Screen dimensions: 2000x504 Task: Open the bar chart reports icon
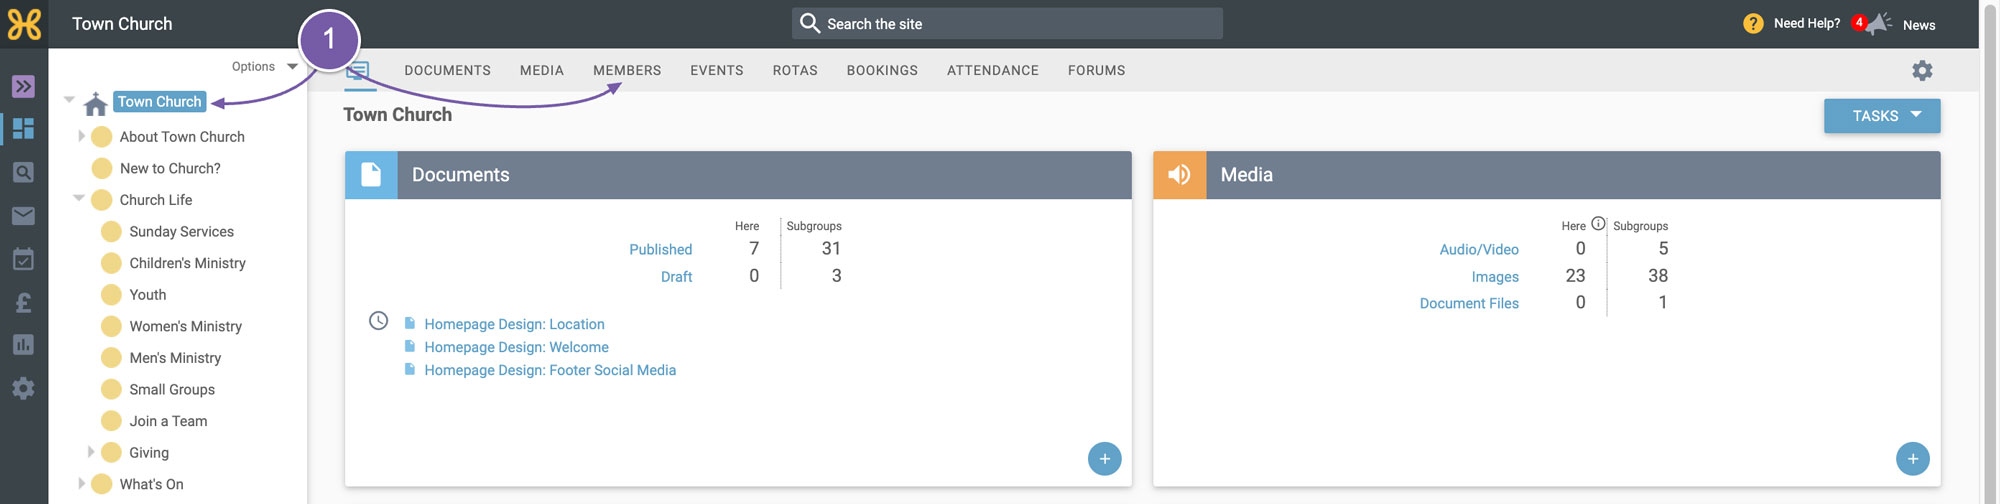tap(23, 345)
